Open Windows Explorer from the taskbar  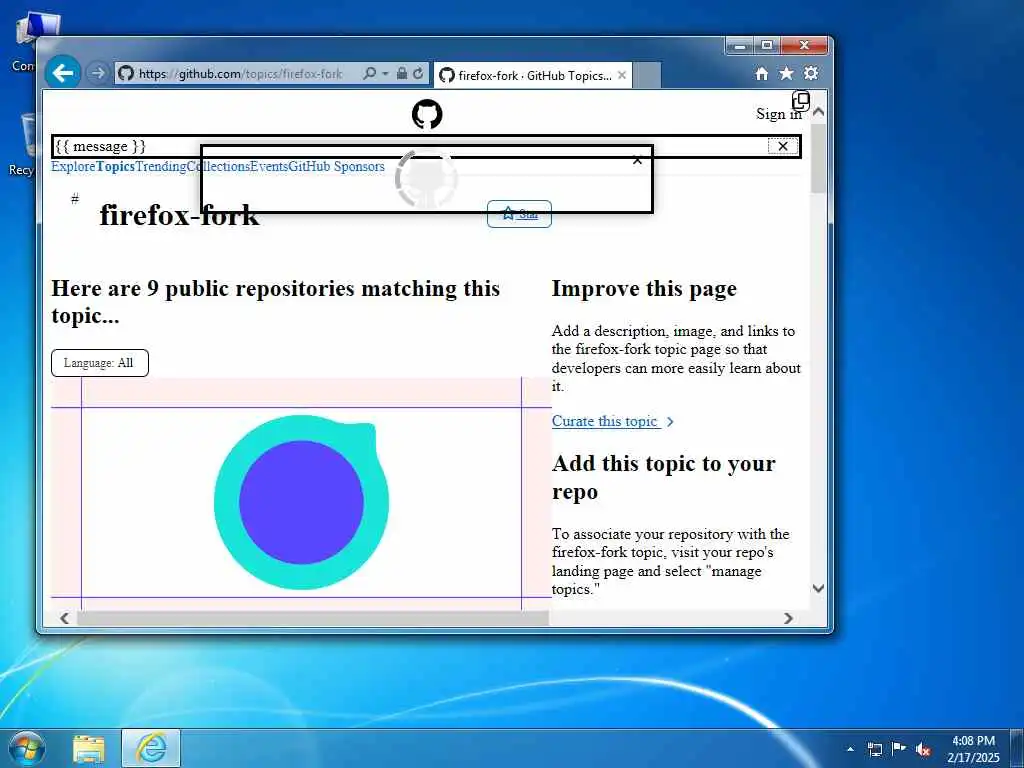click(x=89, y=748)
